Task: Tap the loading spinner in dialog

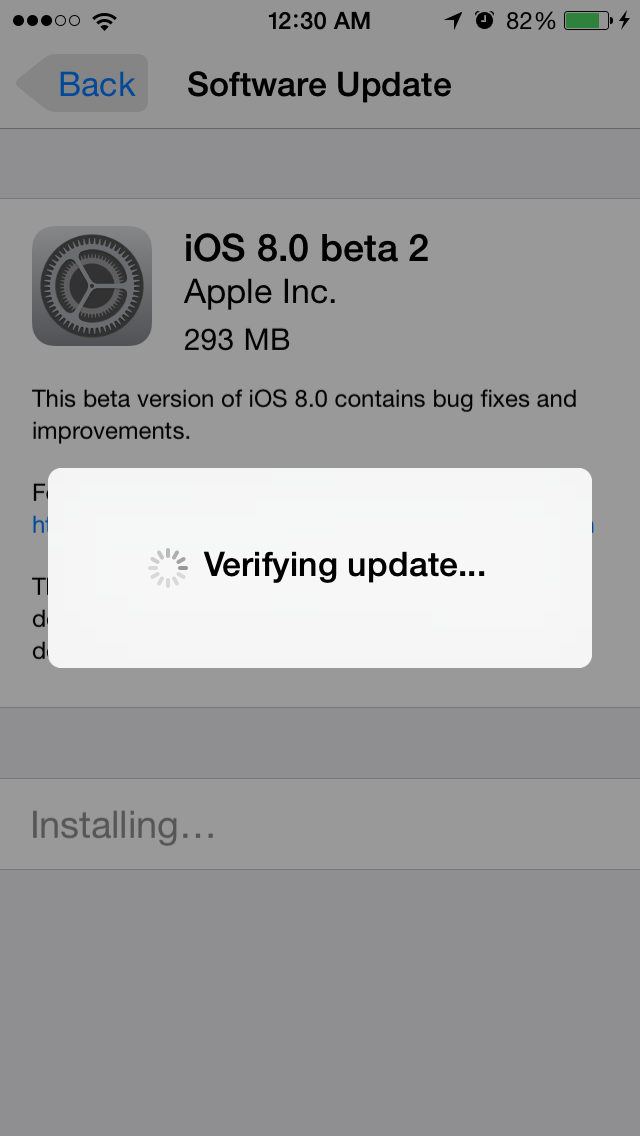Action: 168,567
